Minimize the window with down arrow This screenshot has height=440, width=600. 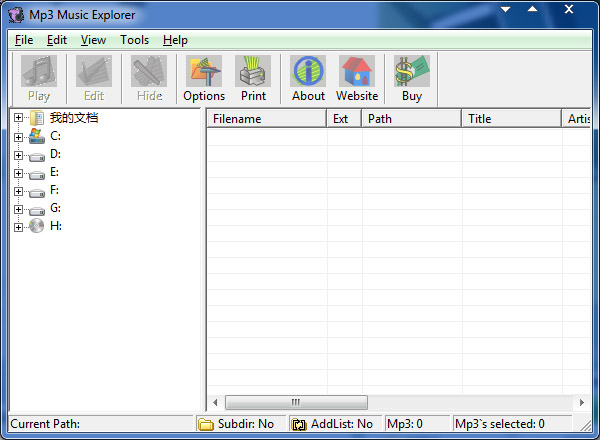click(x=505, y=9)
